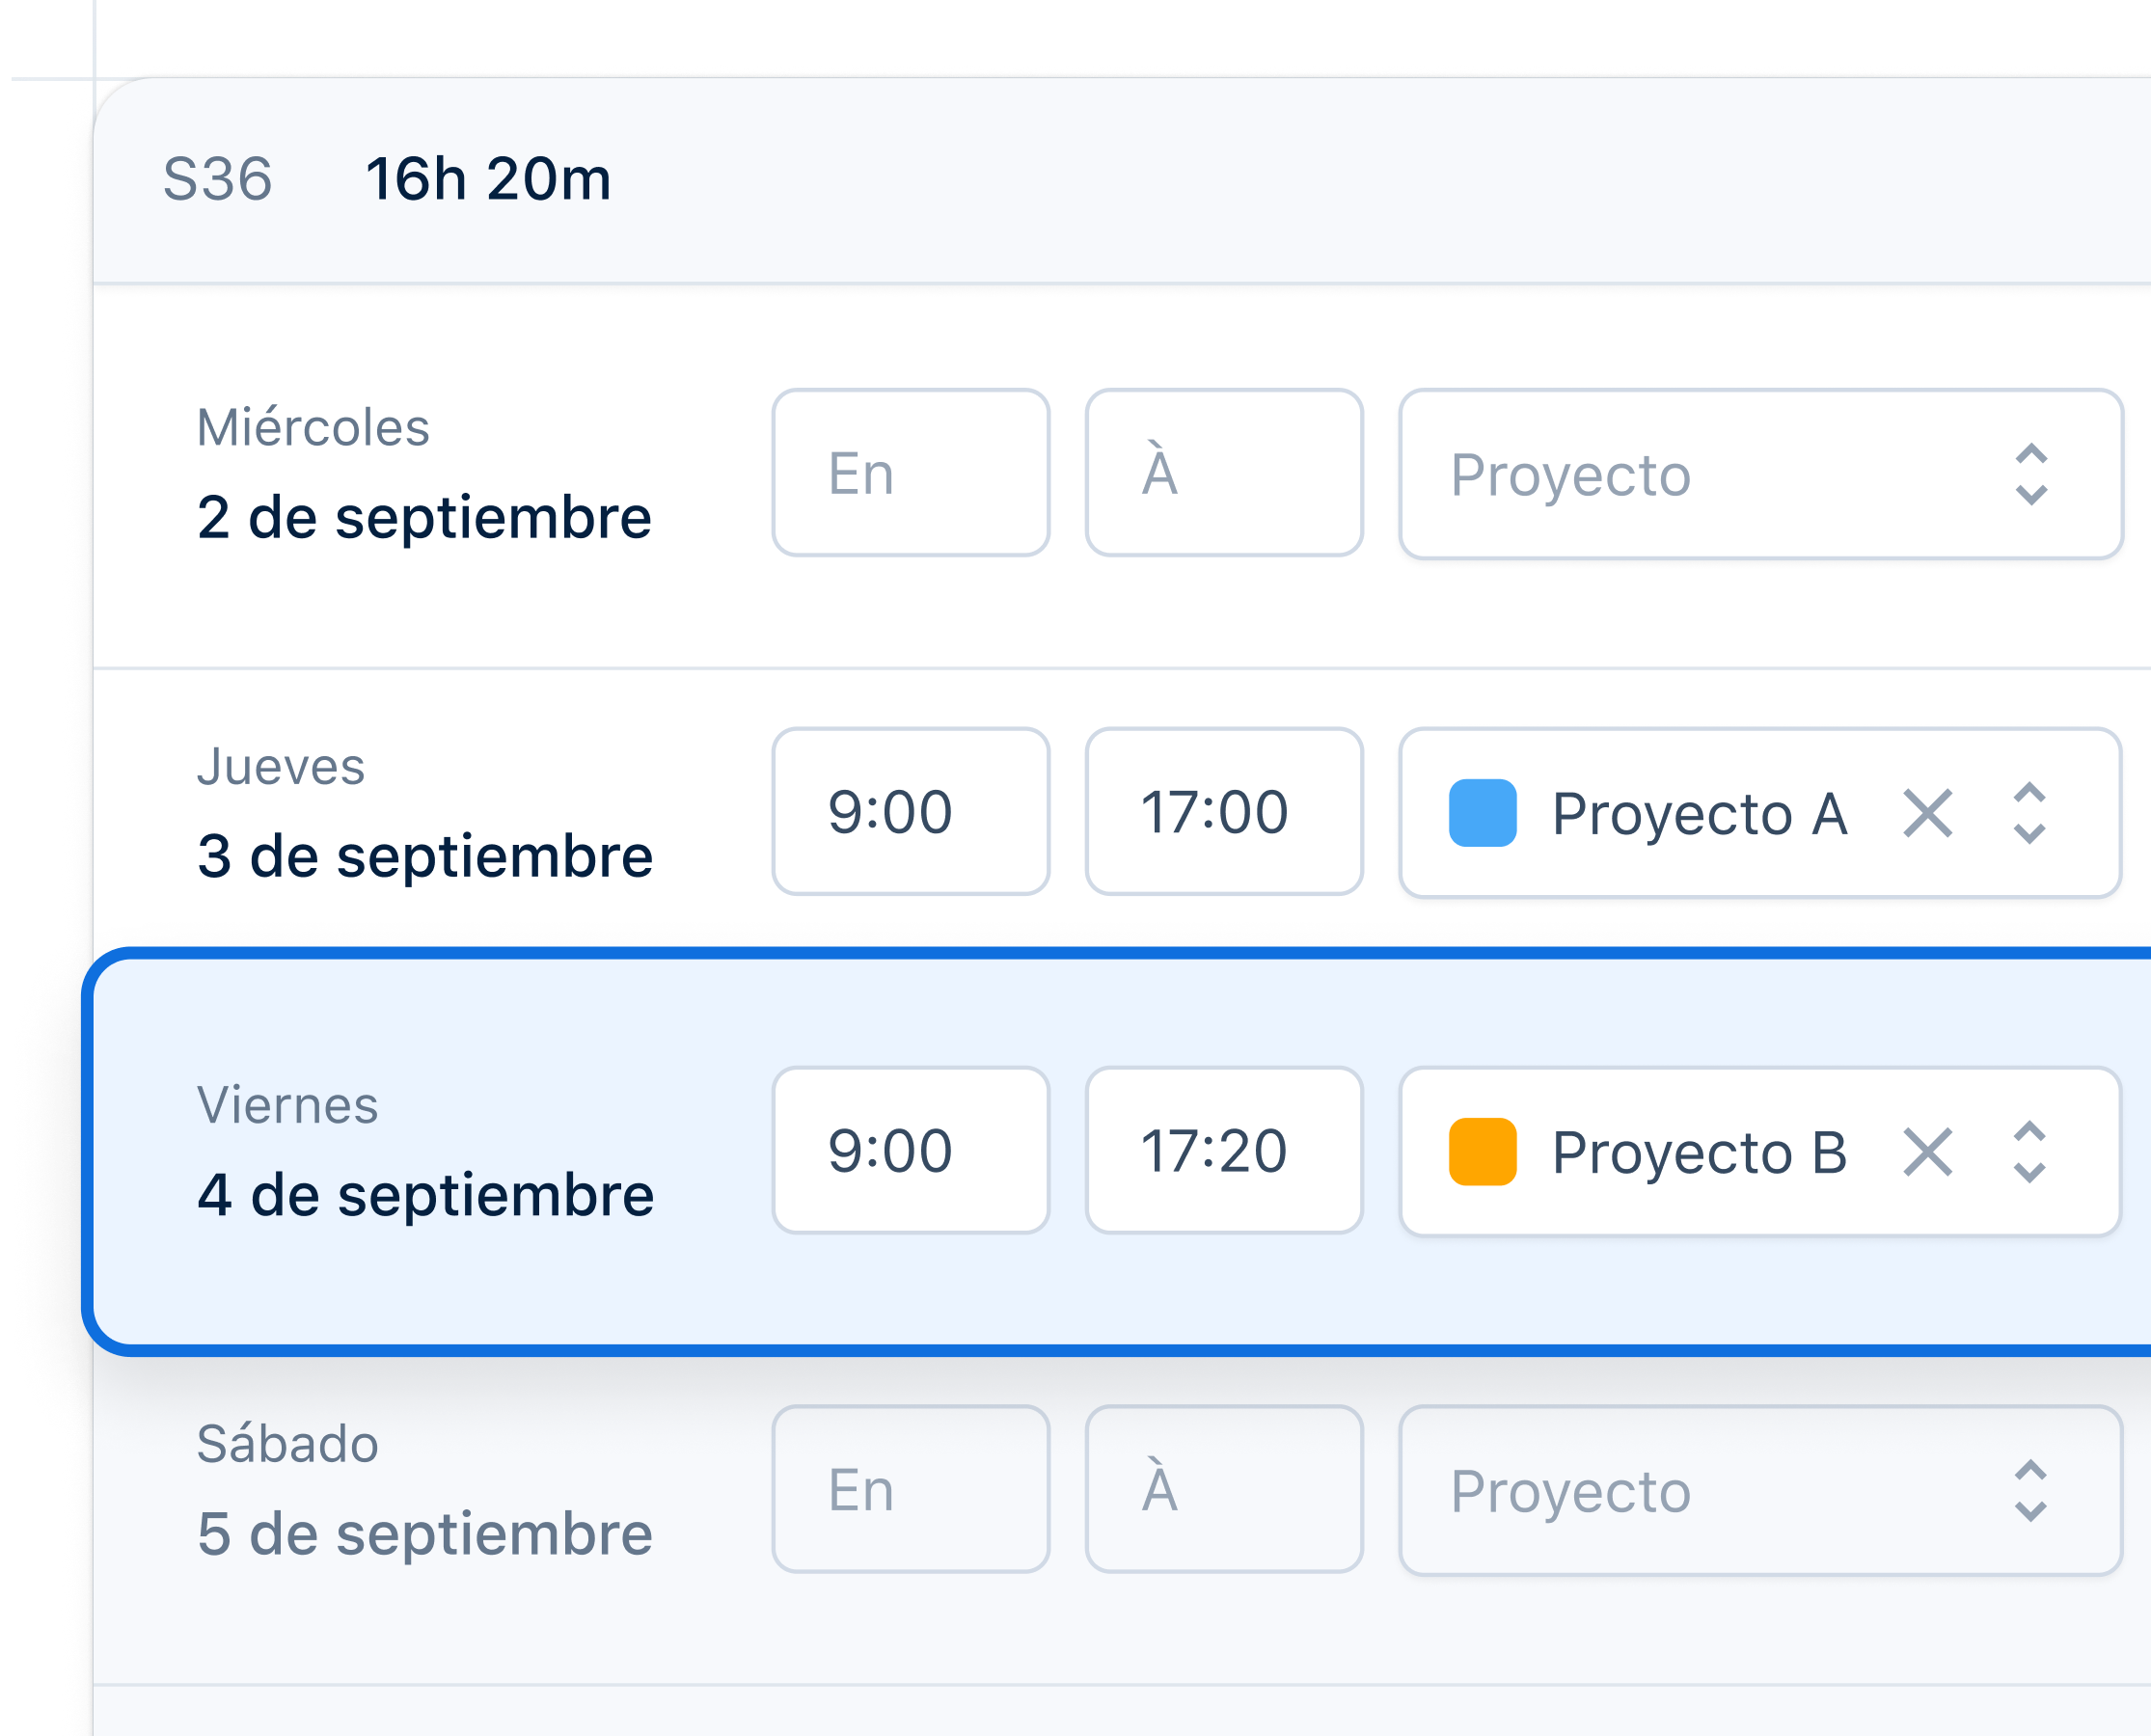Focus the Miércoles 'À' end time field

pos(1223,473)
